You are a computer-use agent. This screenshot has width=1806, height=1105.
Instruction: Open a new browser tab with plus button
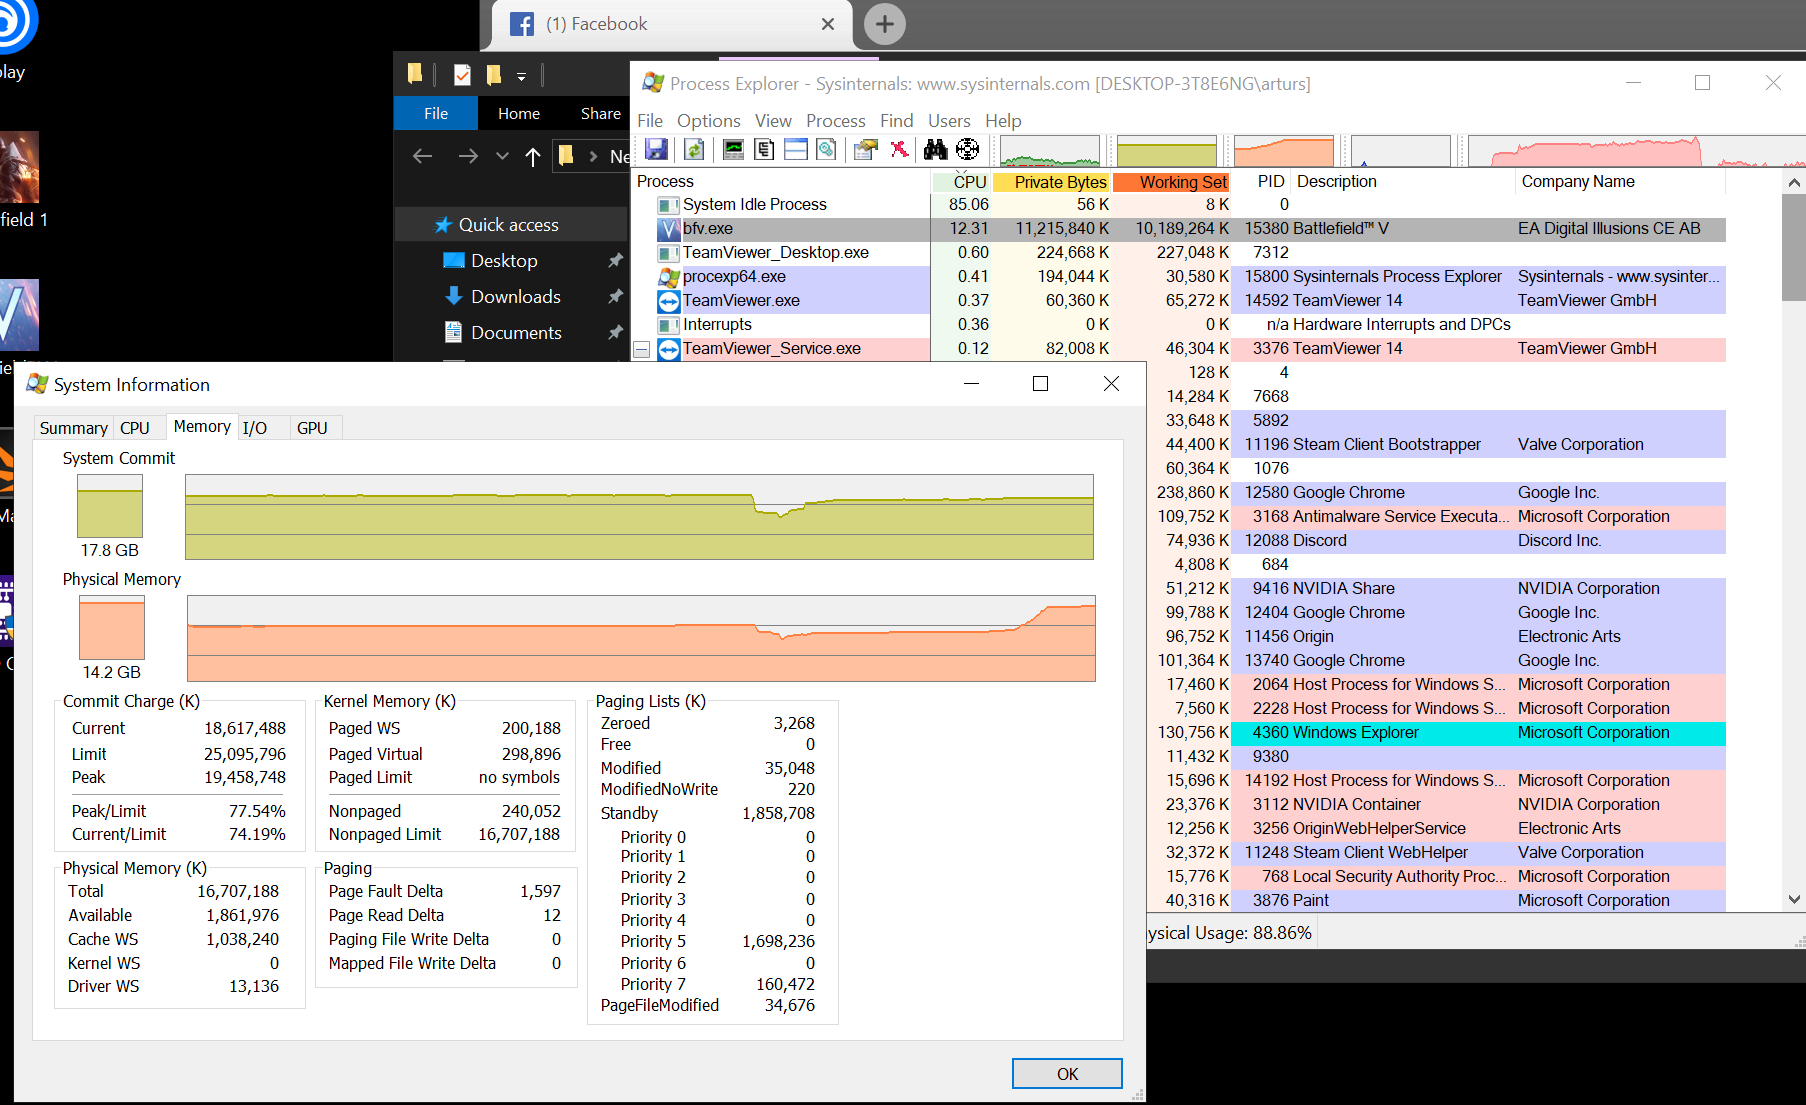tap(884, 24)
